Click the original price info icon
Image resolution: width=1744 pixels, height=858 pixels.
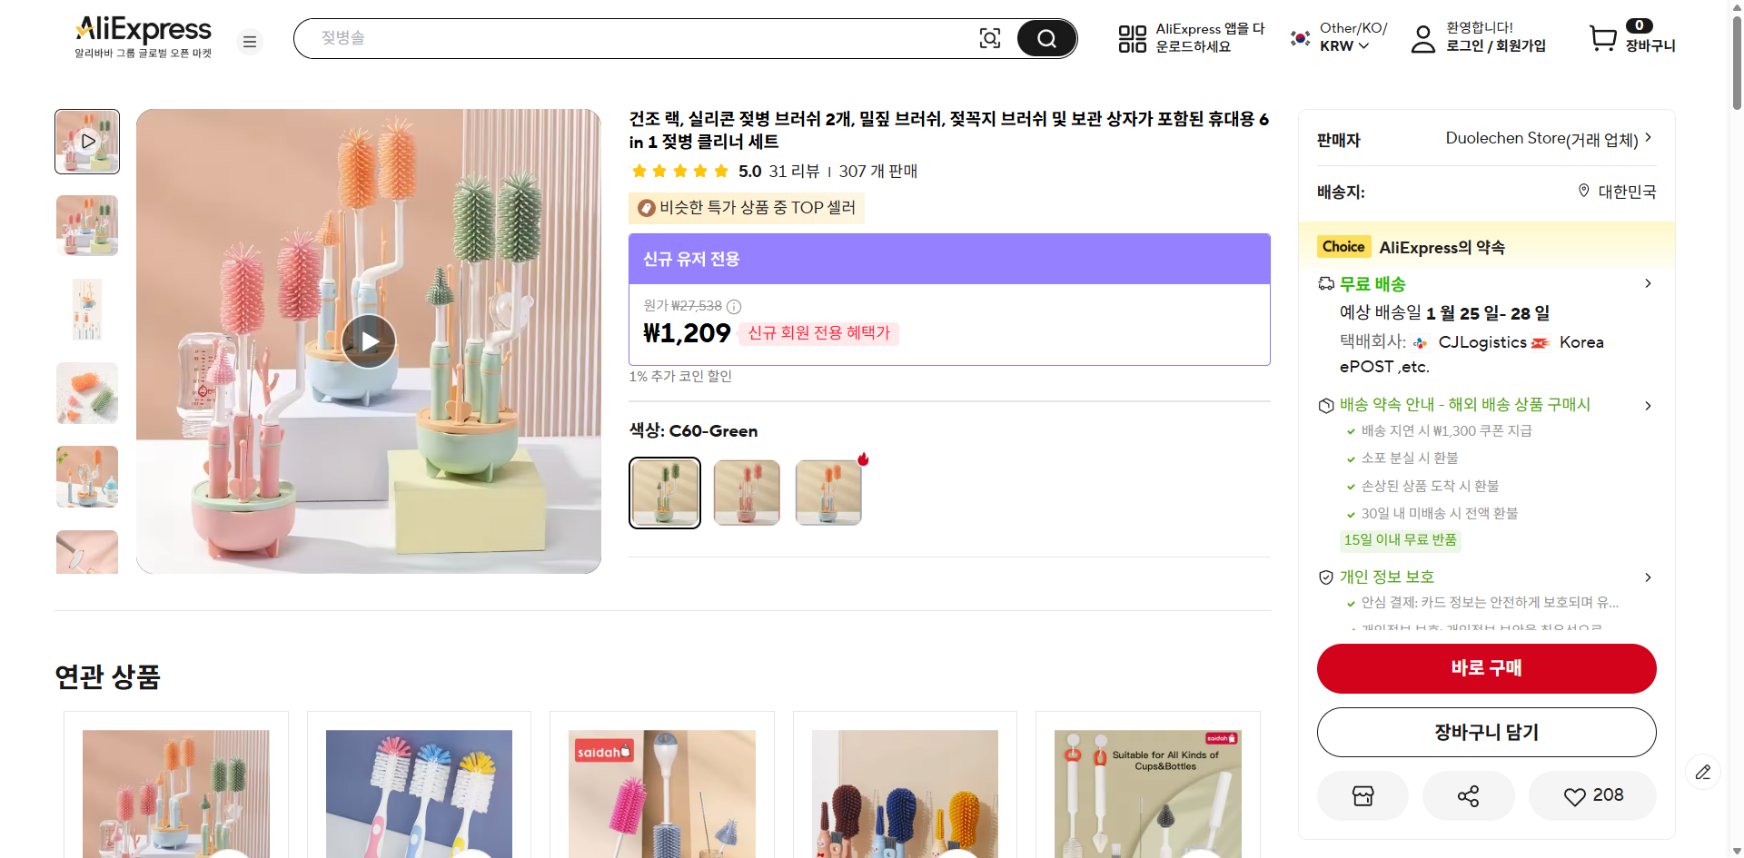coord(734,307)
